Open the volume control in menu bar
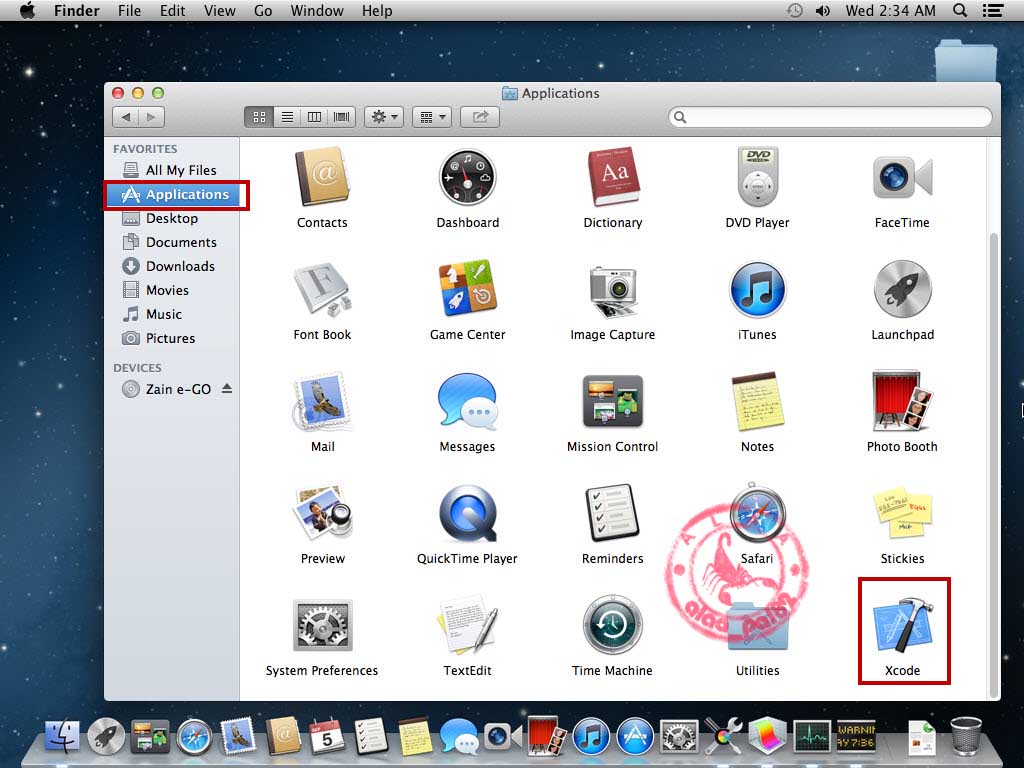Screen dimensions: 1024x768 point(823,10)
